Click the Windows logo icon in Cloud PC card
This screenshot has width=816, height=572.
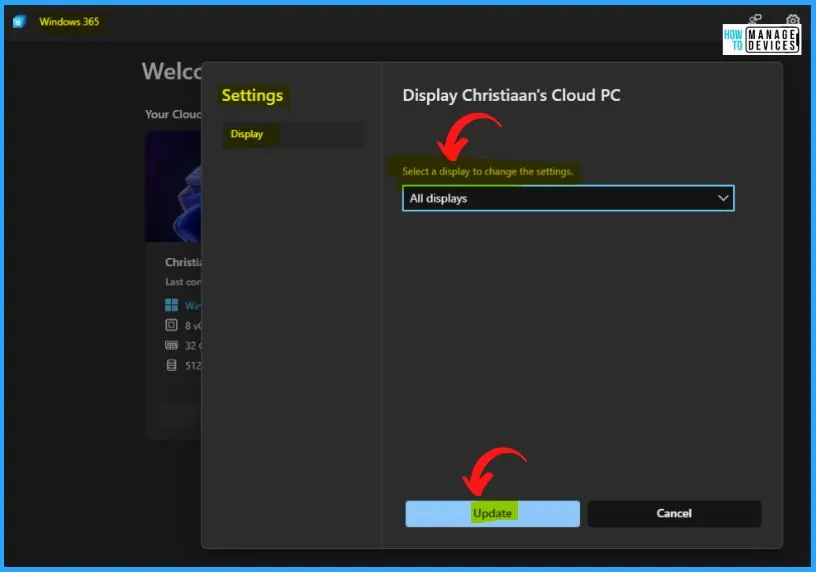[171, 305]
